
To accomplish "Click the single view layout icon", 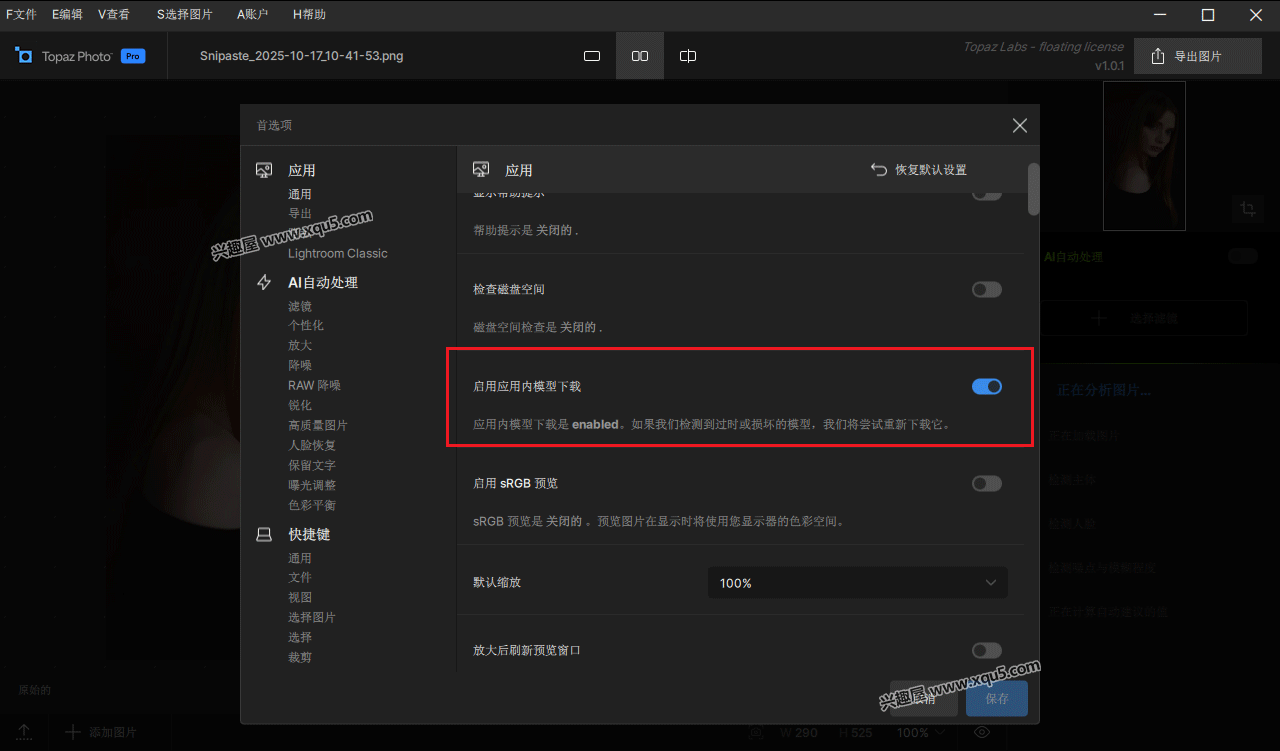I will click(592, 56).
